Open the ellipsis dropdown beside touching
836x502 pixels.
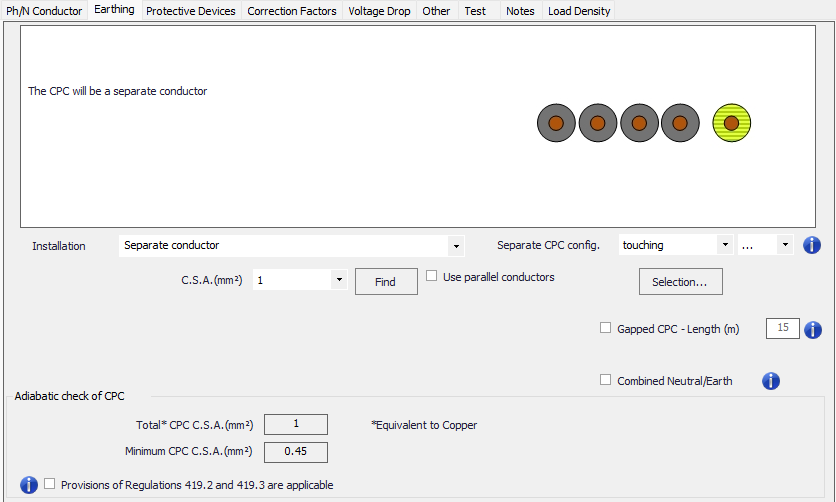point(784,246)
